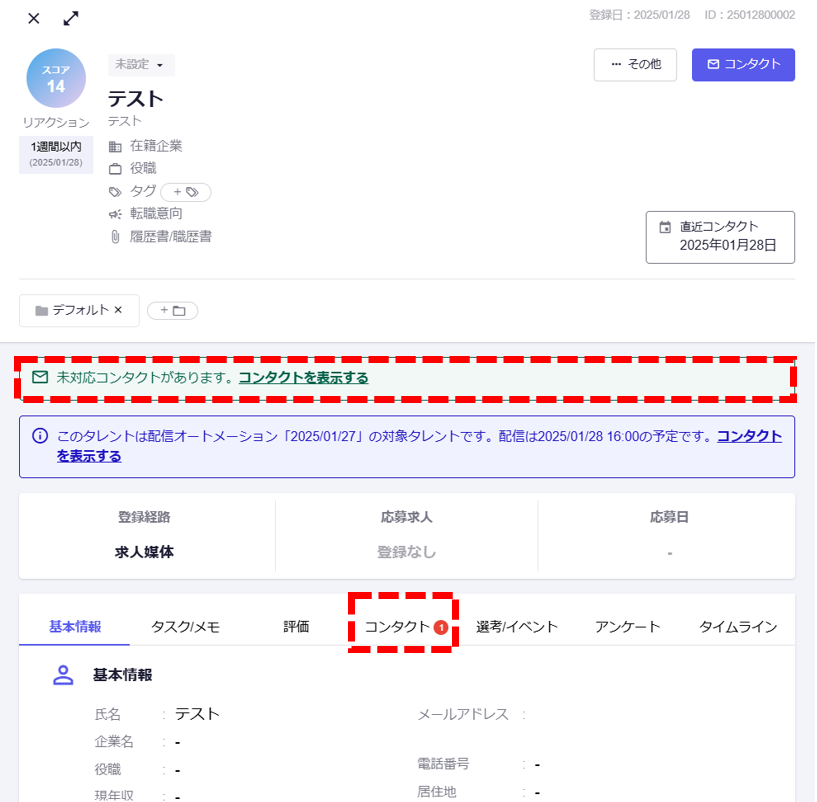This screenshot has height=802, width=817.
Task: Open the コンタクト tab with badge
Action: click(x=403, y=627)
